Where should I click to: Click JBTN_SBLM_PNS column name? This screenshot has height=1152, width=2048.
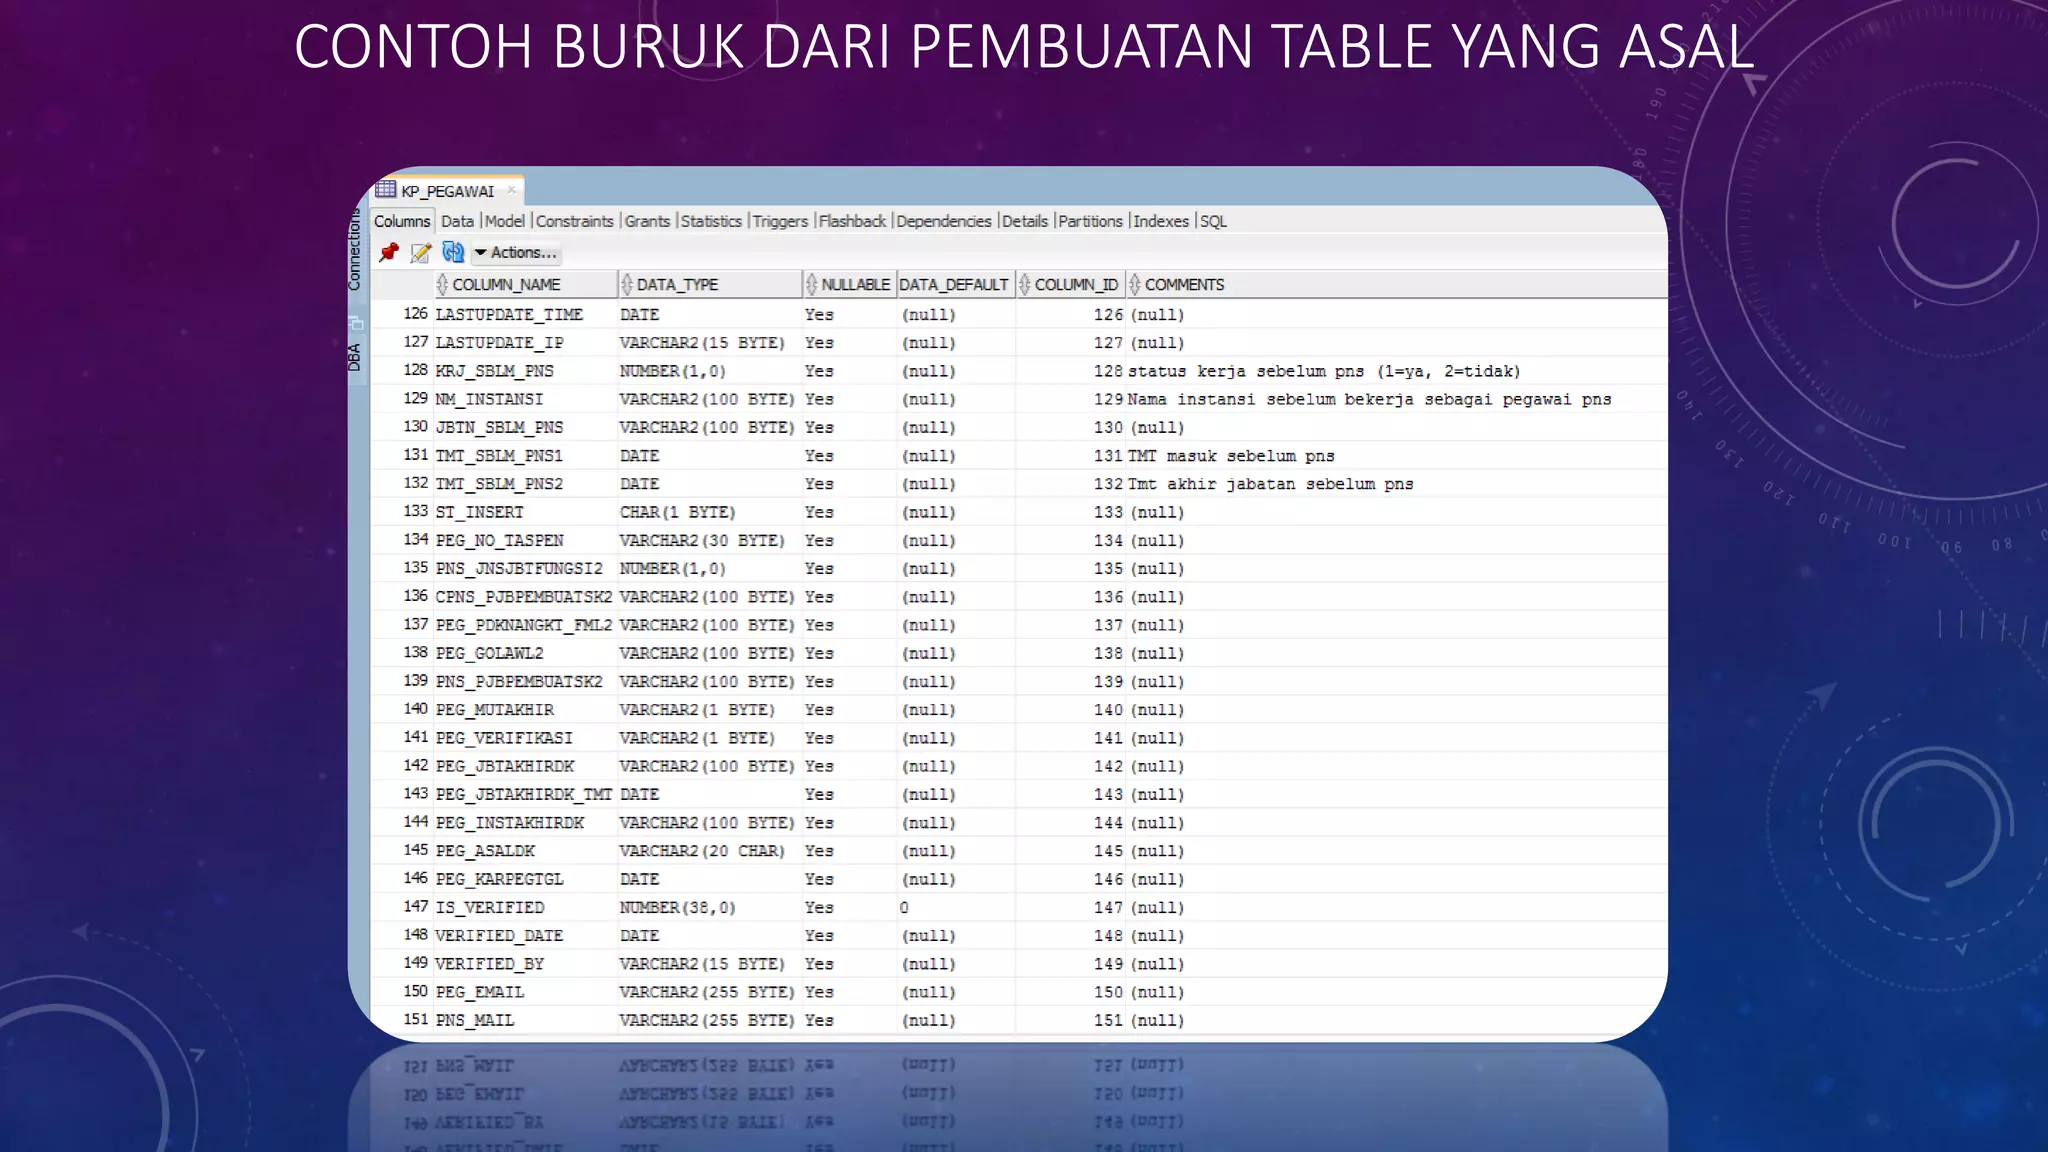coord(499,427)
